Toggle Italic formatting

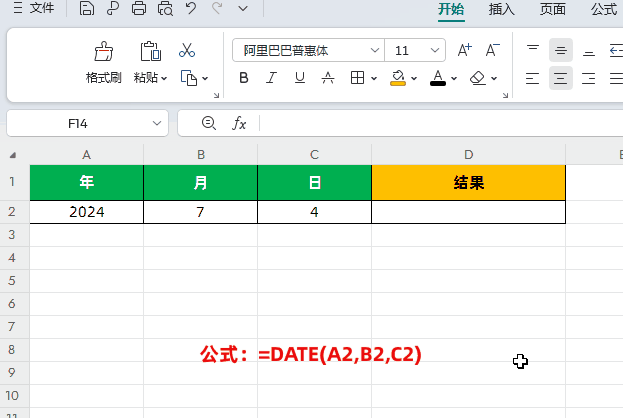[x=271, y=78]
